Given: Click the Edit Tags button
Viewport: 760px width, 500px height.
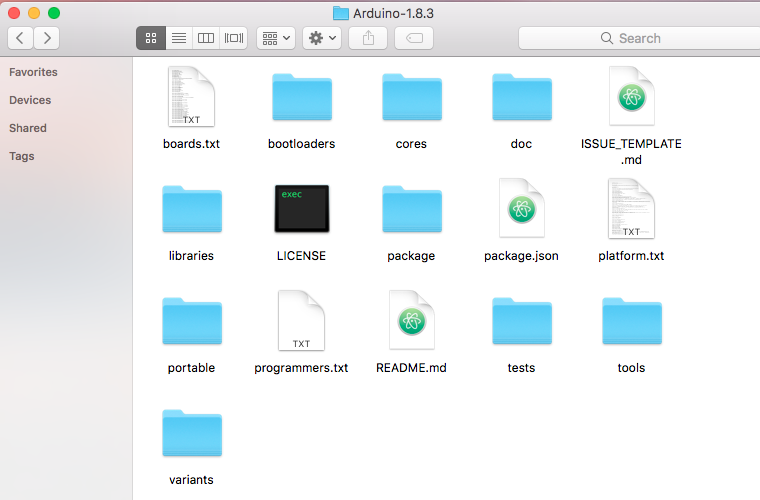Looking at the screenshot, I should point(414,38).
